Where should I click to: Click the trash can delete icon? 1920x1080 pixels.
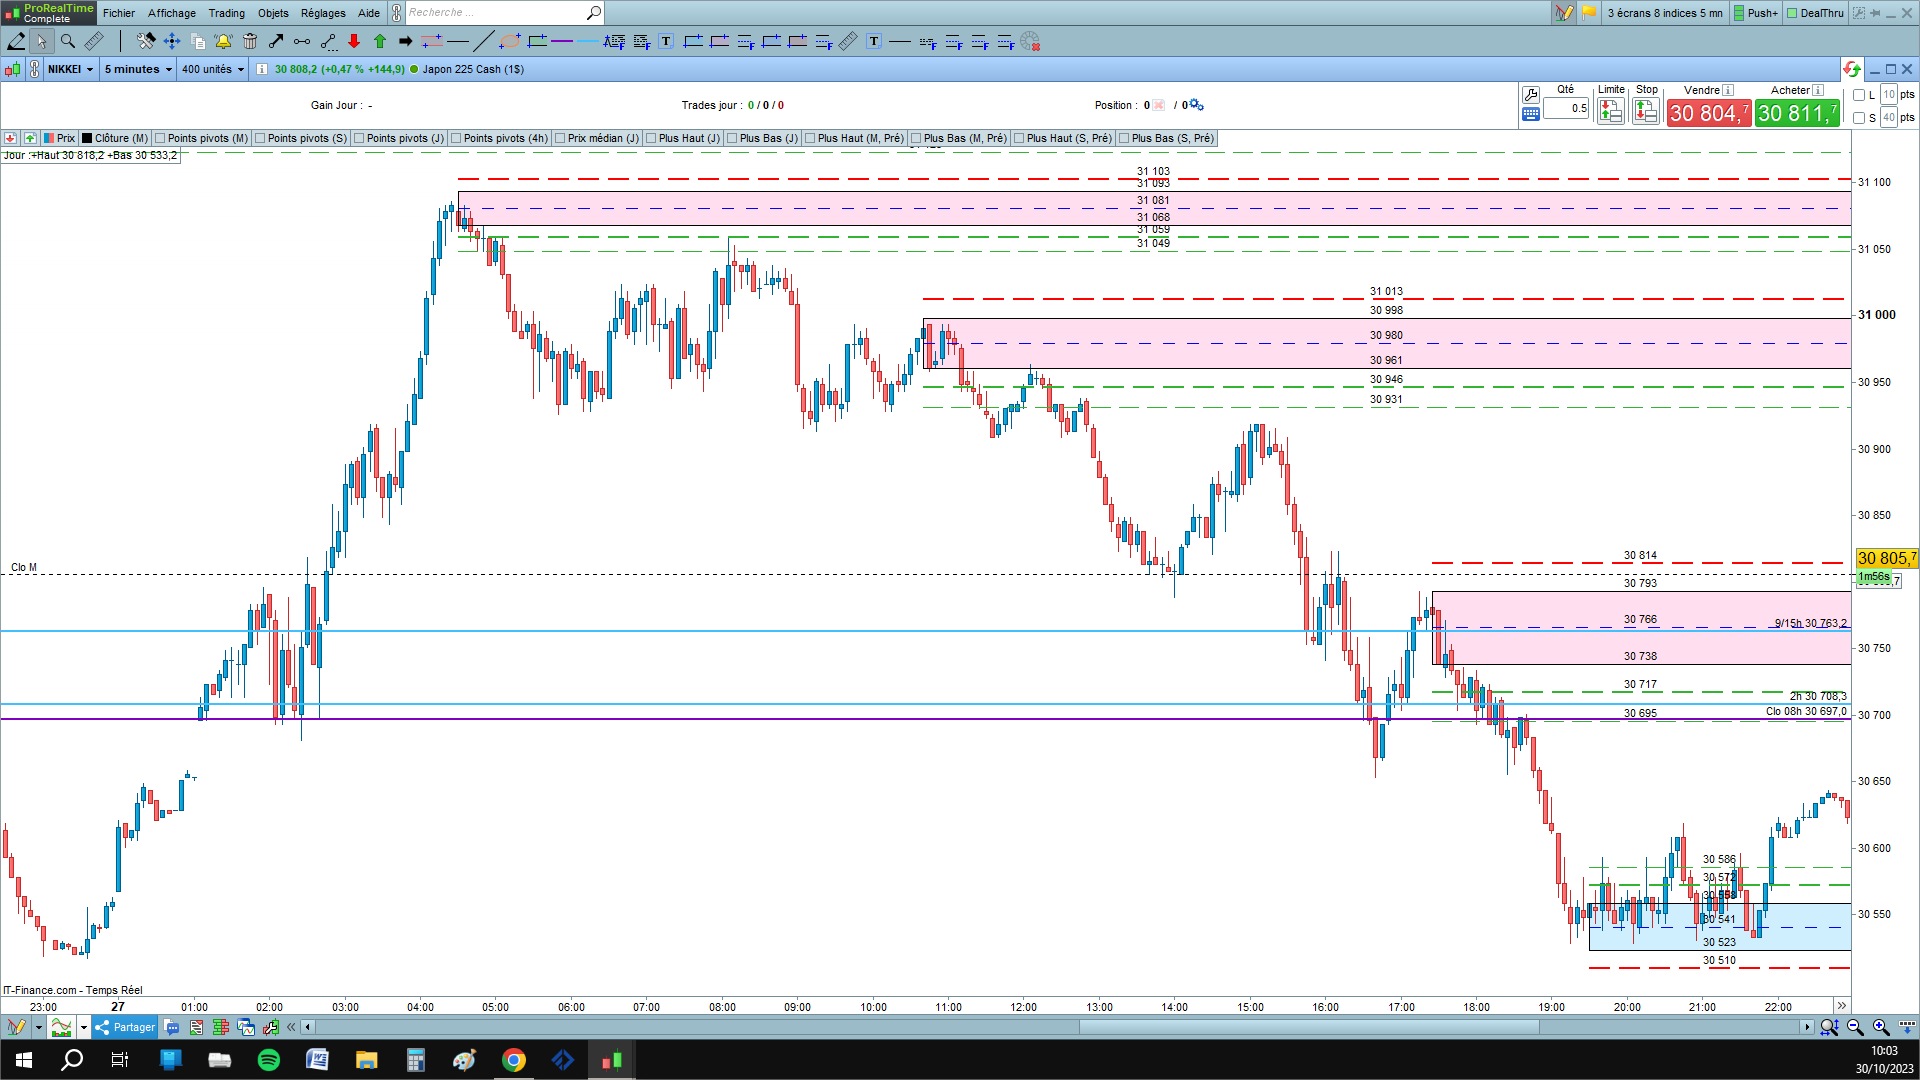pos(250,41)
